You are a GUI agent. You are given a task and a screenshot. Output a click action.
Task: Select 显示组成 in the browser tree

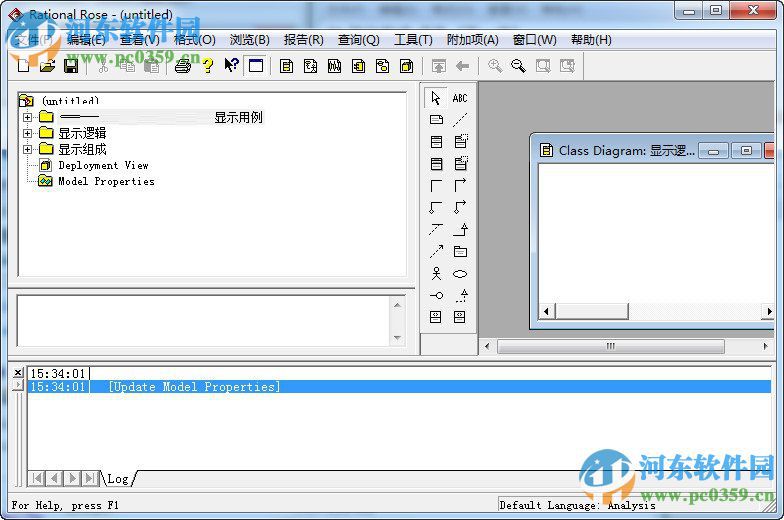pyautogui.click(x=82, y=150)
